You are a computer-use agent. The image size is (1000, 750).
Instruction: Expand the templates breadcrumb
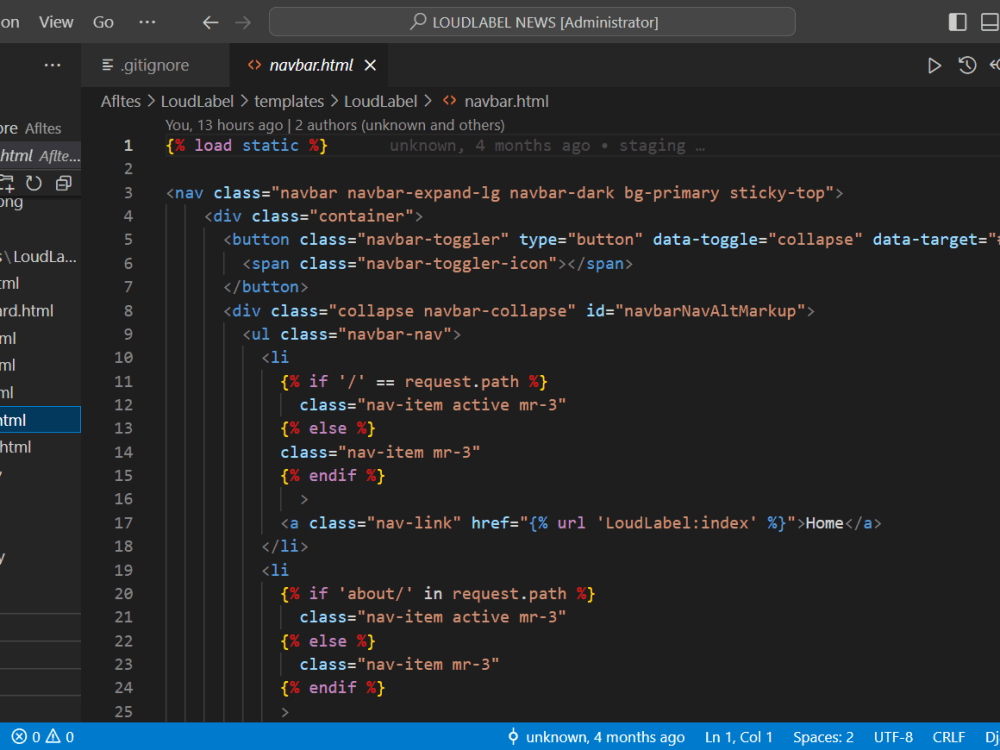(x=289, y=101)
